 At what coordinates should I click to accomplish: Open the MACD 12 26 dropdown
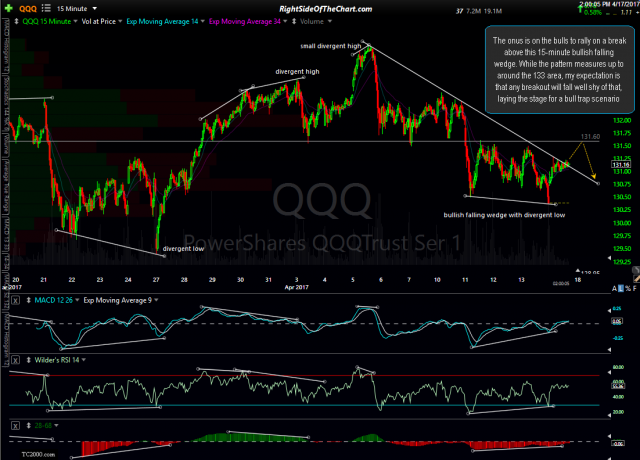coord(77,300)
